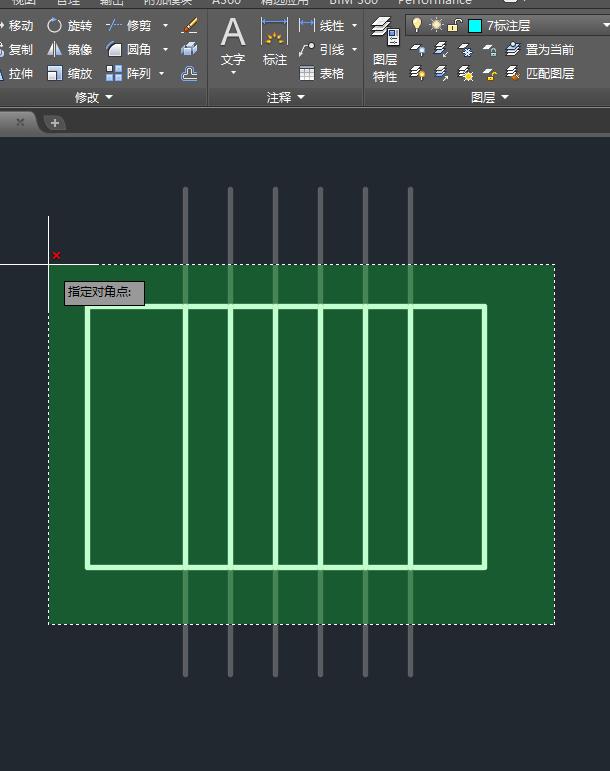
Task: Open the 阵列 (Array) dropdown arrow
Action: pyautogui.click(x=161, y=74)
